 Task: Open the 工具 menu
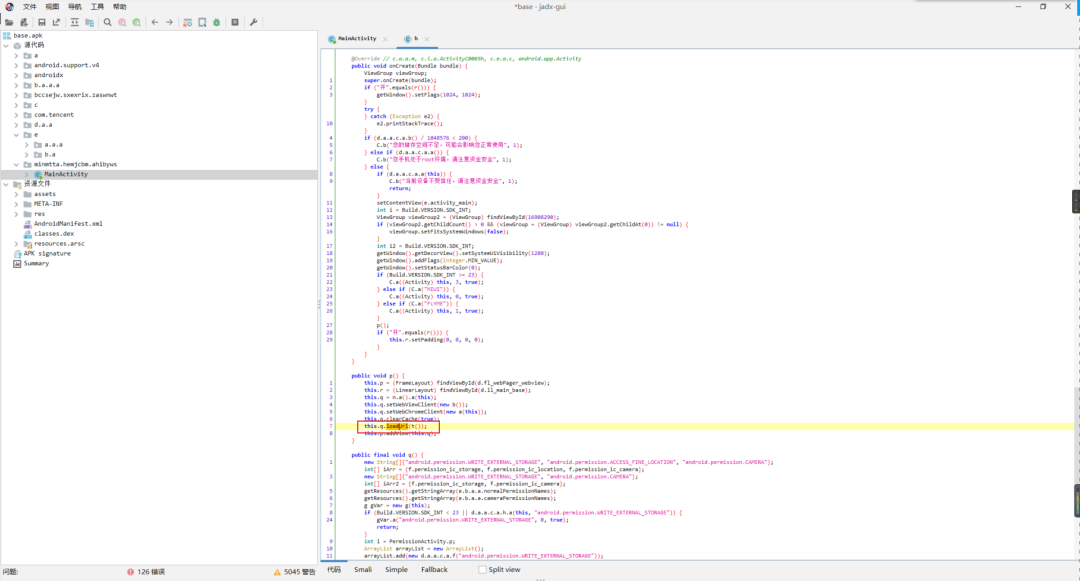(x=97, y=7)
